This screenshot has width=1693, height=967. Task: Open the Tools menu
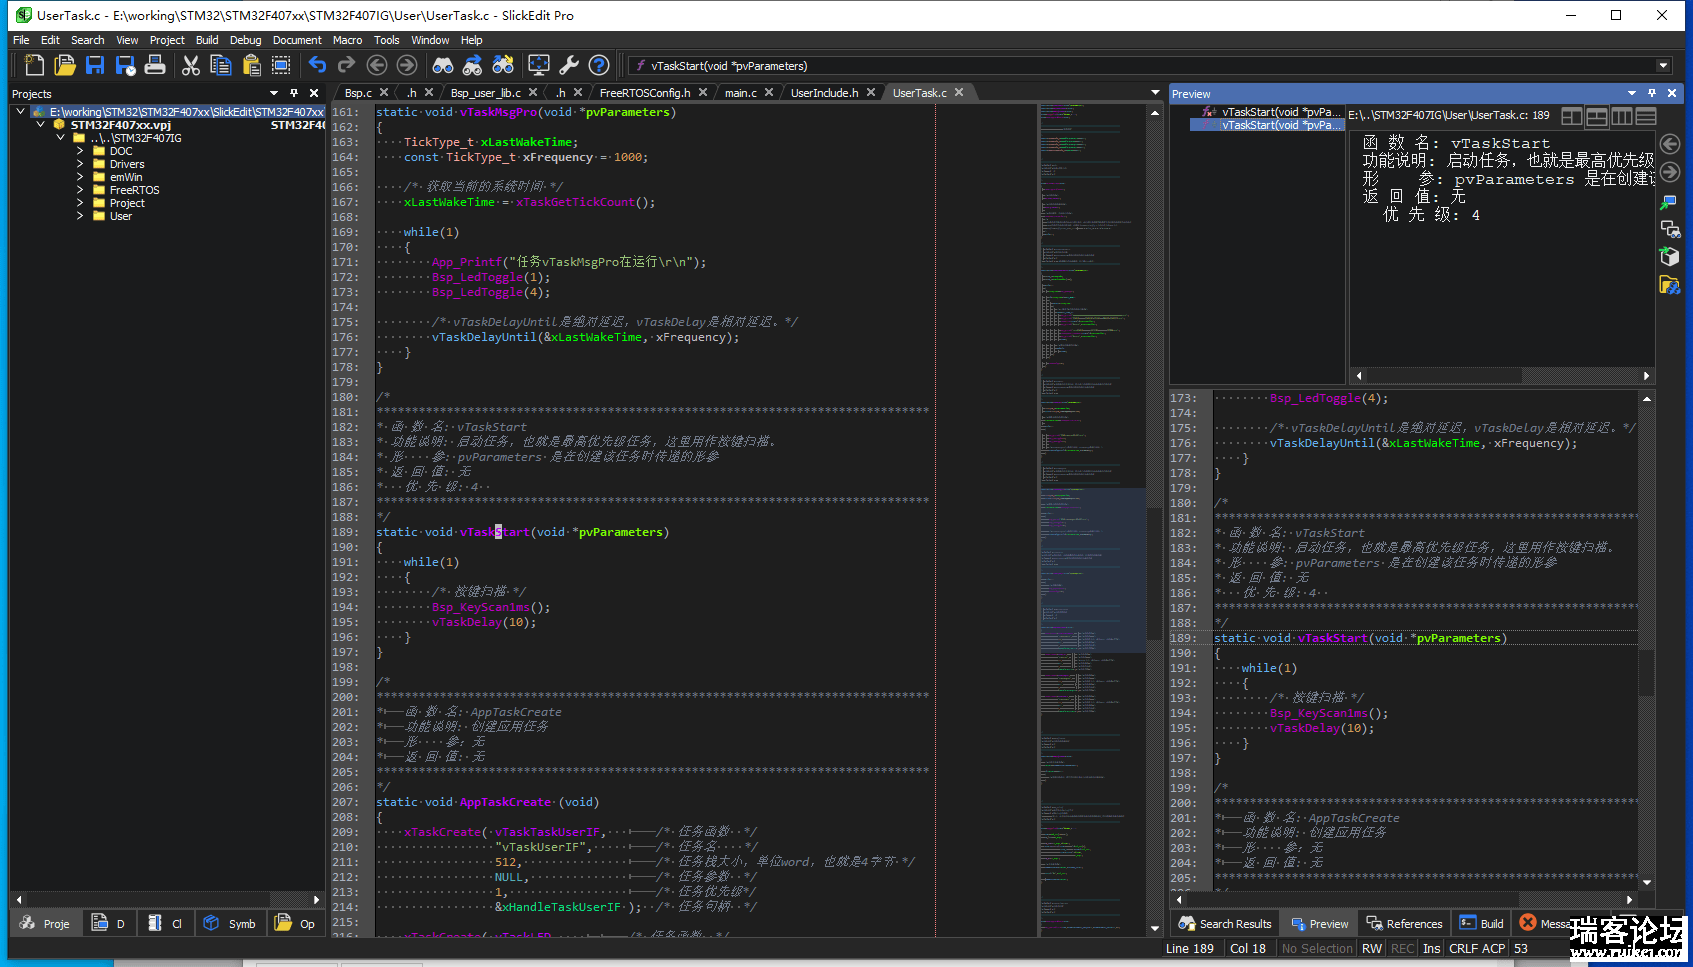387,40
